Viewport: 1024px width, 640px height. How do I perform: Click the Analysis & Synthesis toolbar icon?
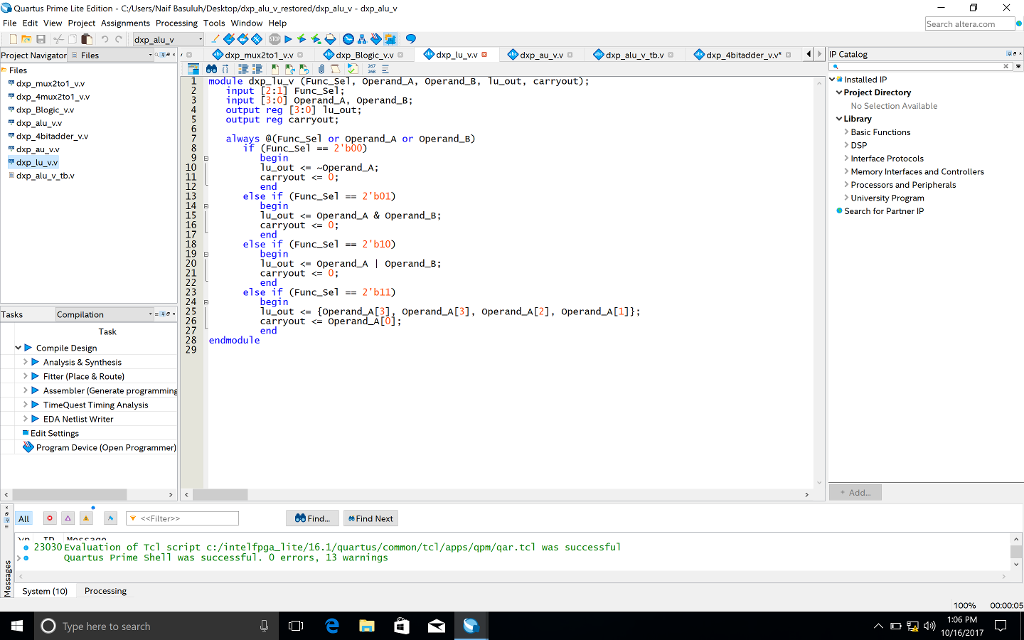(x=301, y=40)
